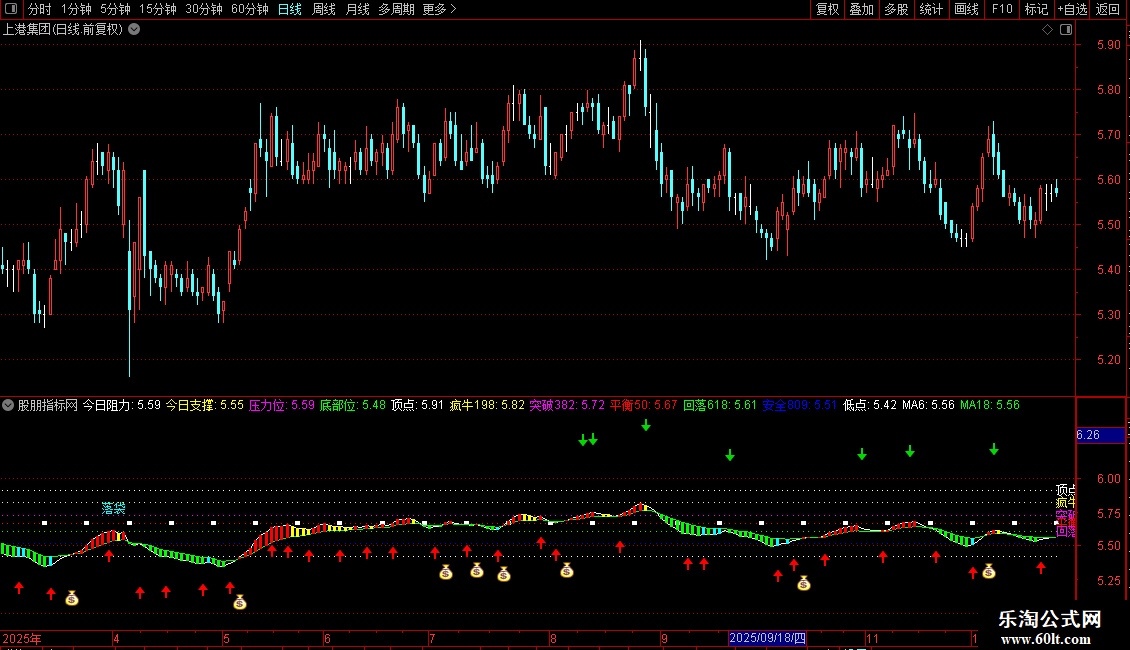The height and width of the screenshot is (650, 1130).
Task: Expand the 股朋指标网 indicator dropdown arrow
Action: point(8,405)
